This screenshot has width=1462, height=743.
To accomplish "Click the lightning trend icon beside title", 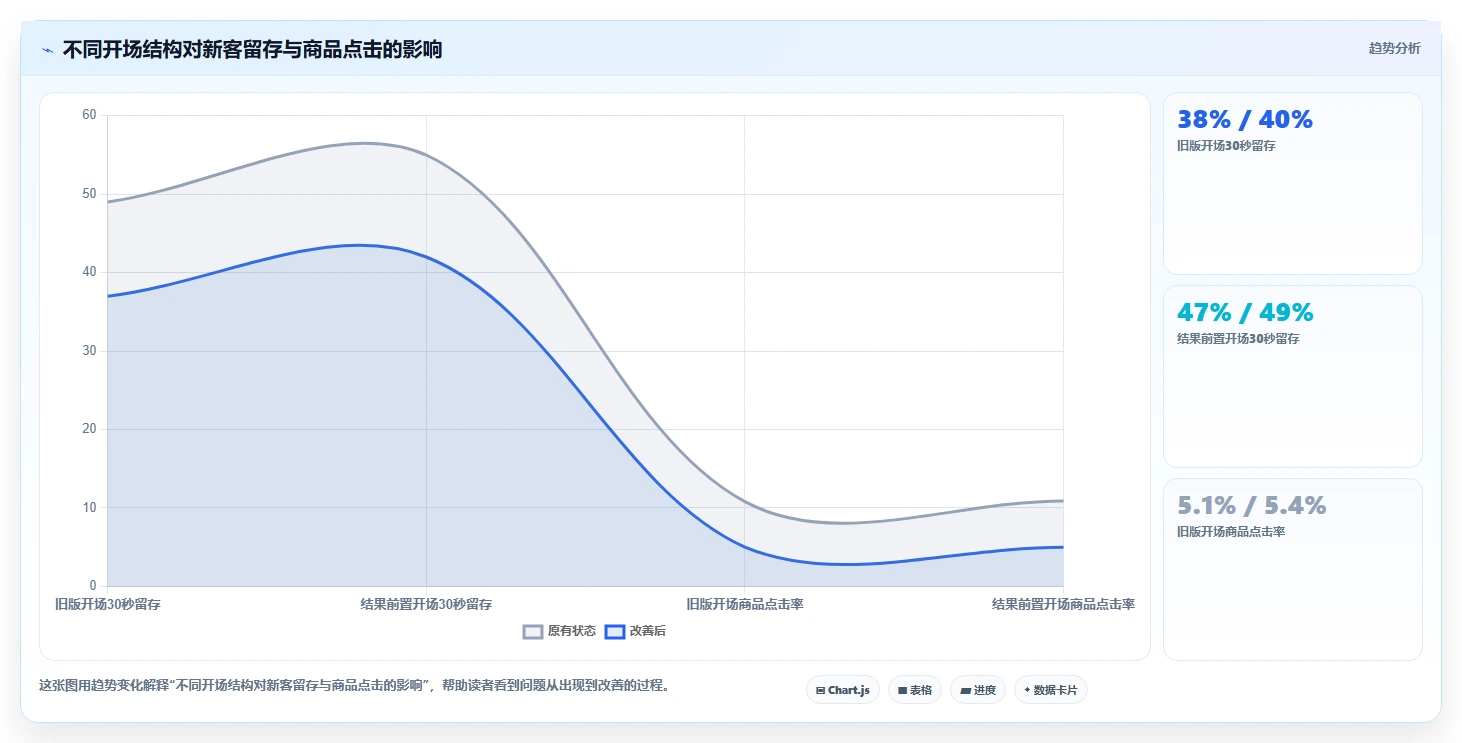I will 48,50.
